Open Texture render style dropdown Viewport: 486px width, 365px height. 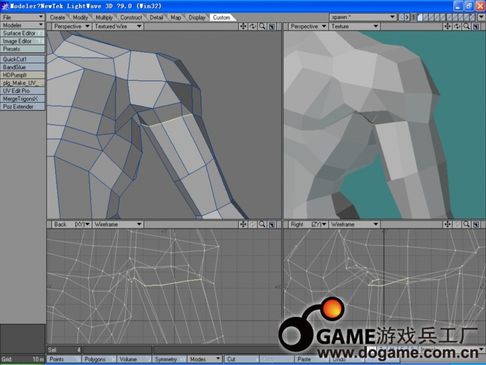[355, 26]
